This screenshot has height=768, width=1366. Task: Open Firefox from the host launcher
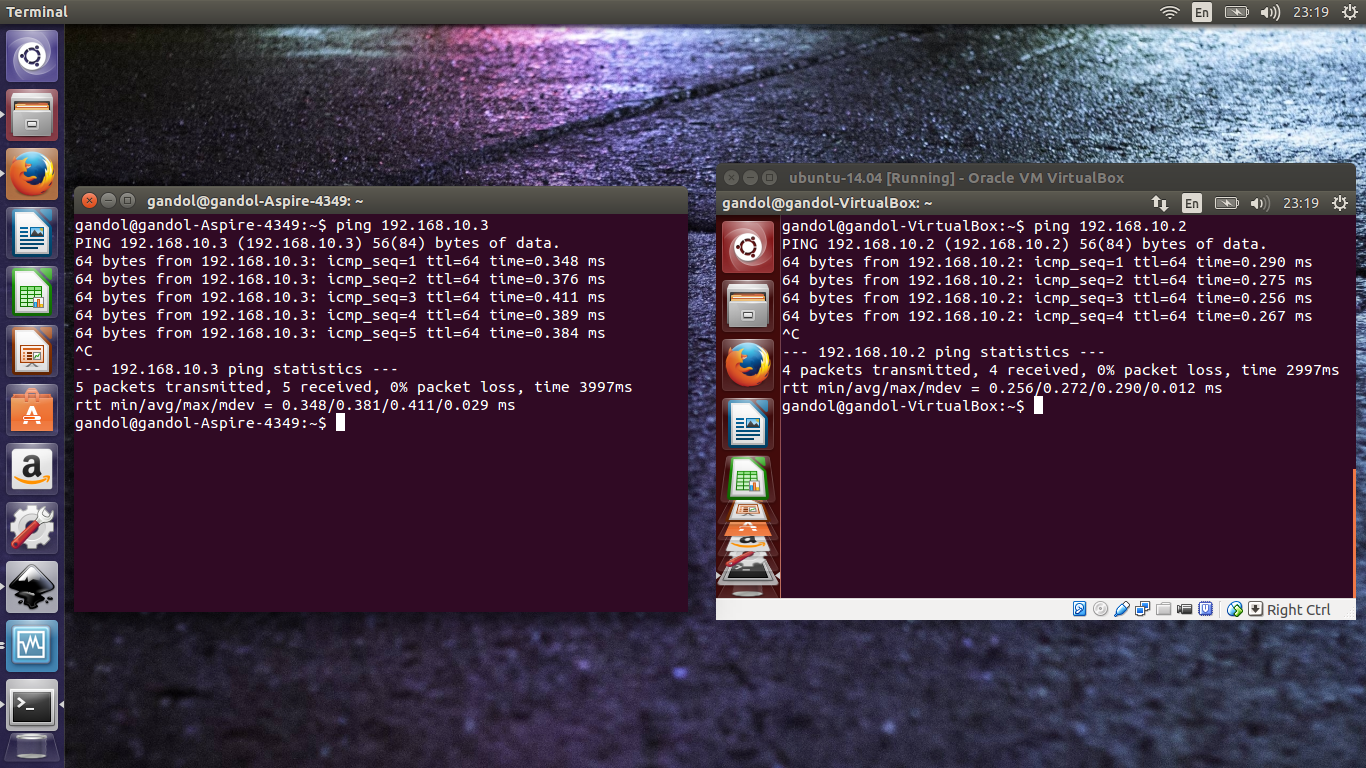click(x=32, y=170)
